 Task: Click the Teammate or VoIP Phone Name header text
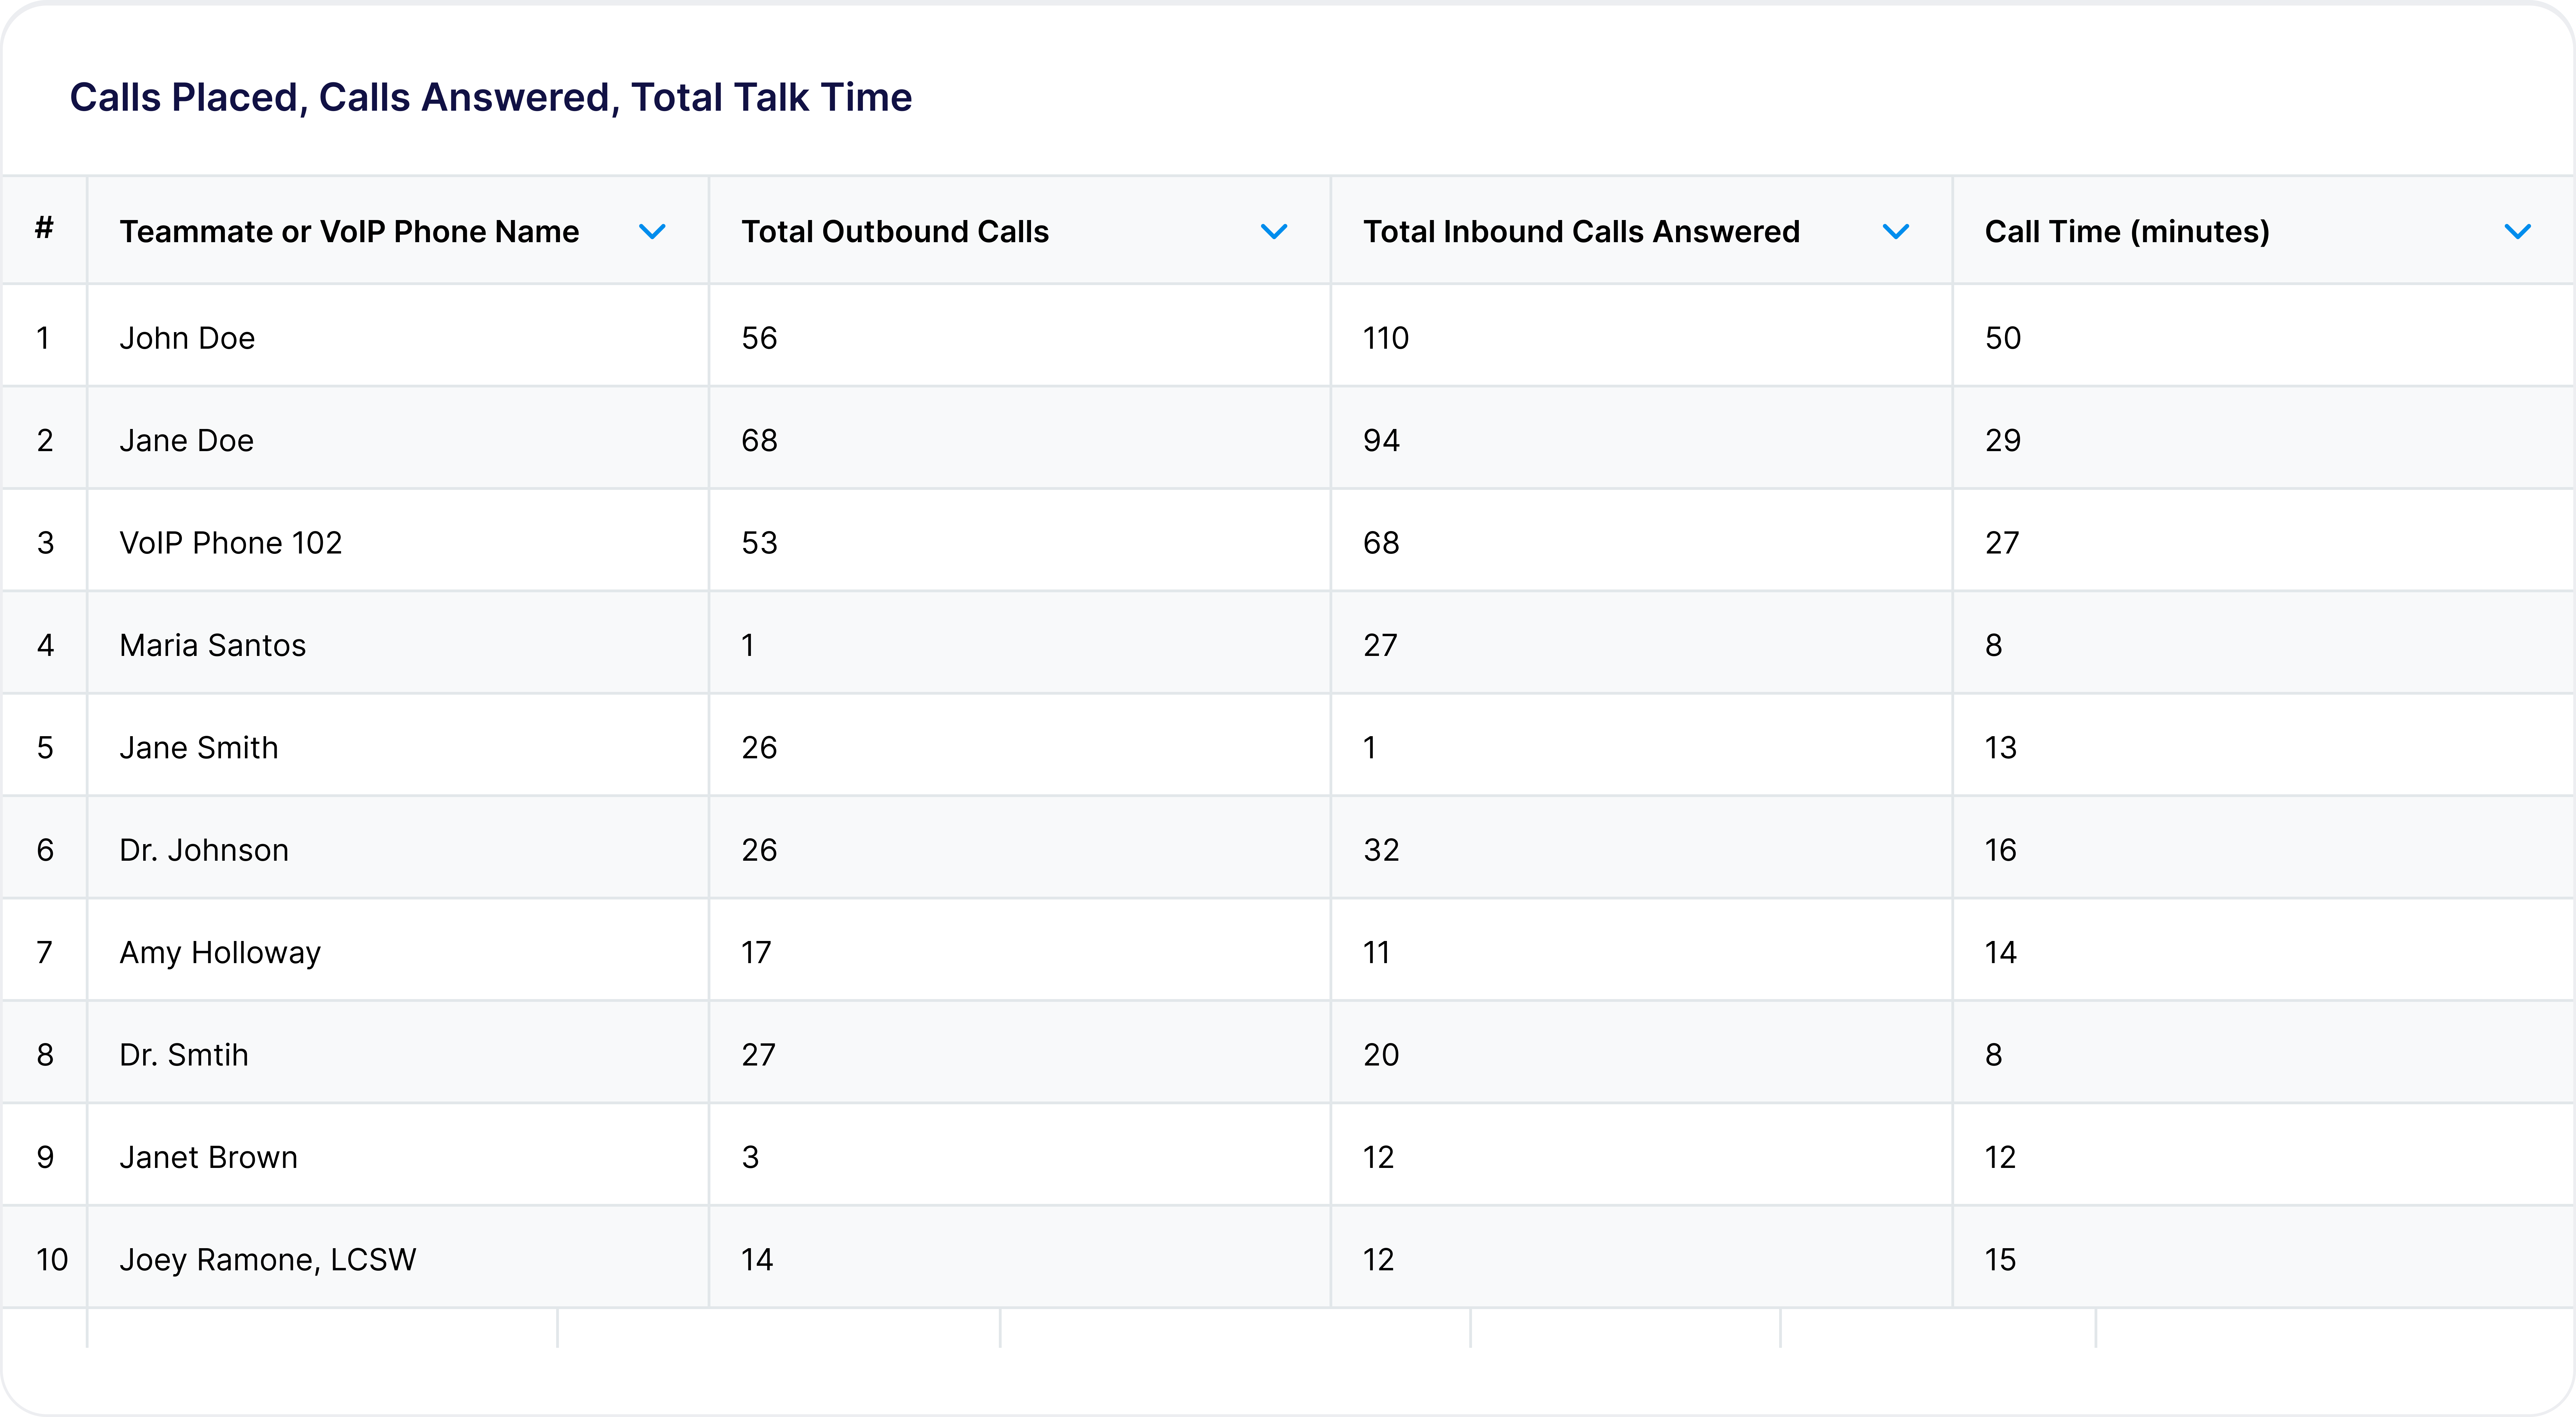tap(349, 232)
